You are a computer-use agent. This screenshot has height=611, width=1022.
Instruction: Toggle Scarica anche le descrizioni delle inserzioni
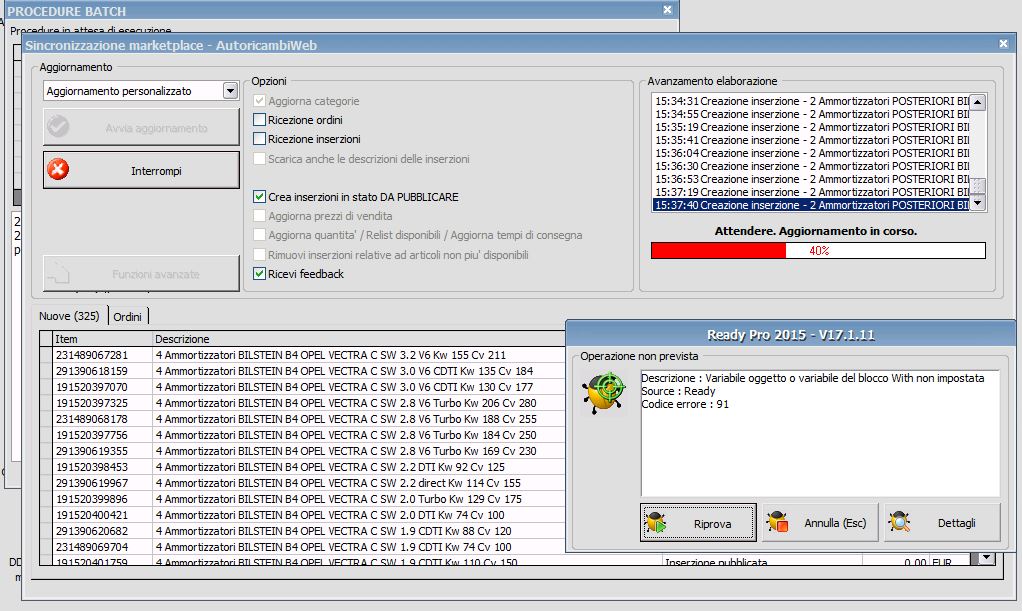point(259,158)
